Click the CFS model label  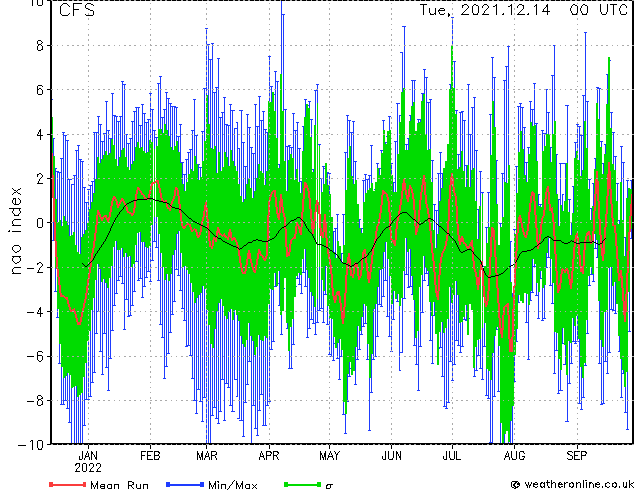pos(77,10)
